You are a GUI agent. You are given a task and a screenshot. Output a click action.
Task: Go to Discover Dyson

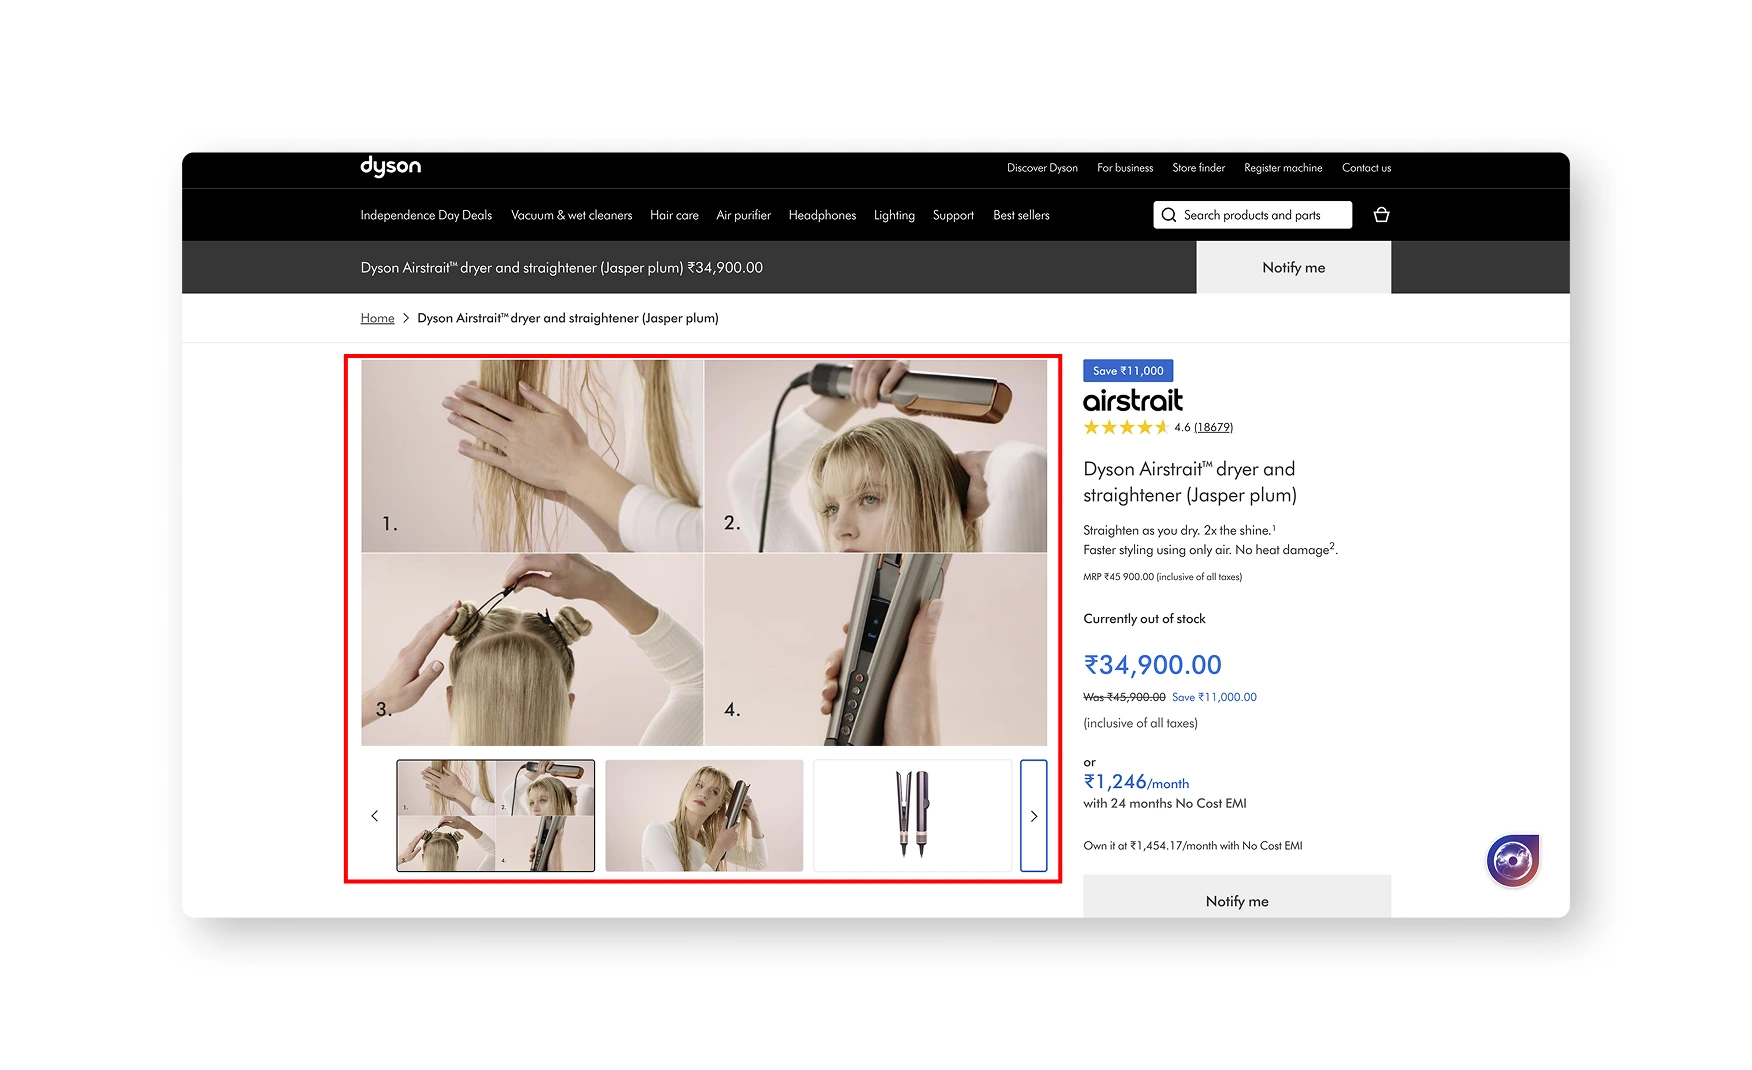pyautogui.click(x=1042, y=168)
